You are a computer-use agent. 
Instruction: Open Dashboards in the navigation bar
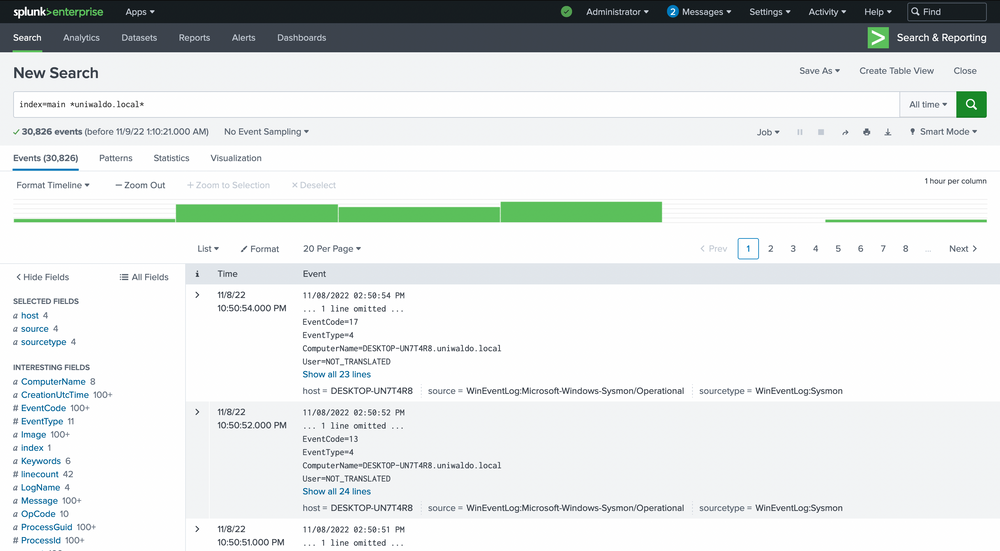click(301, 38)
